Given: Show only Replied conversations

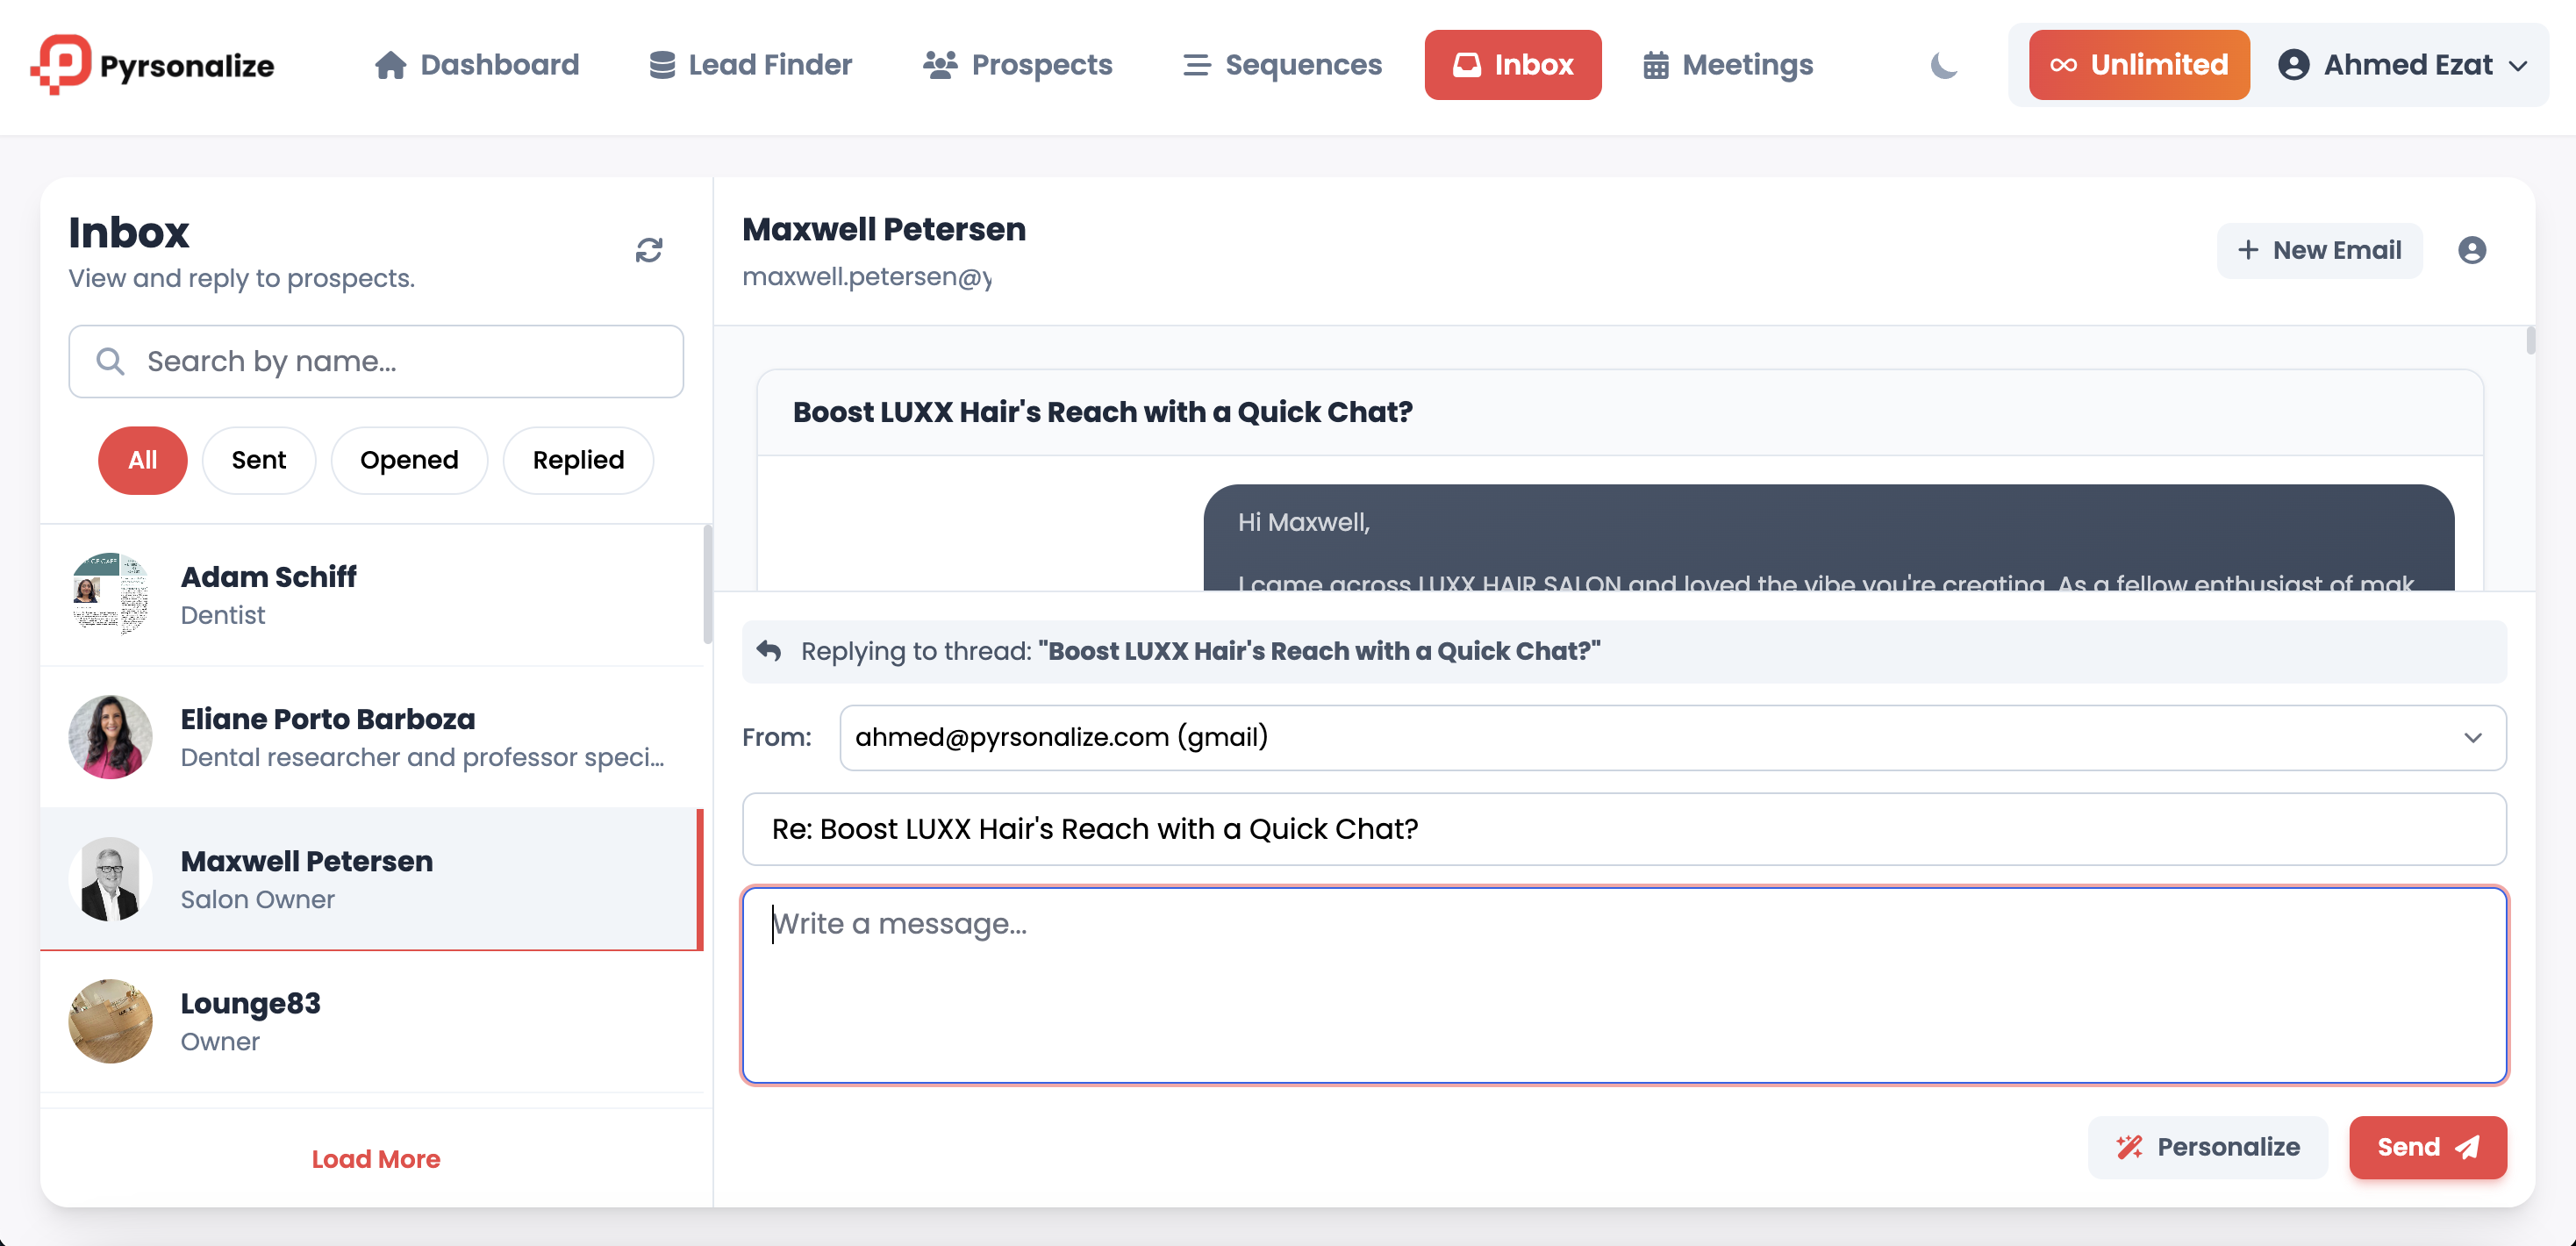Looking at the screenshot, I should pos(577,460).
